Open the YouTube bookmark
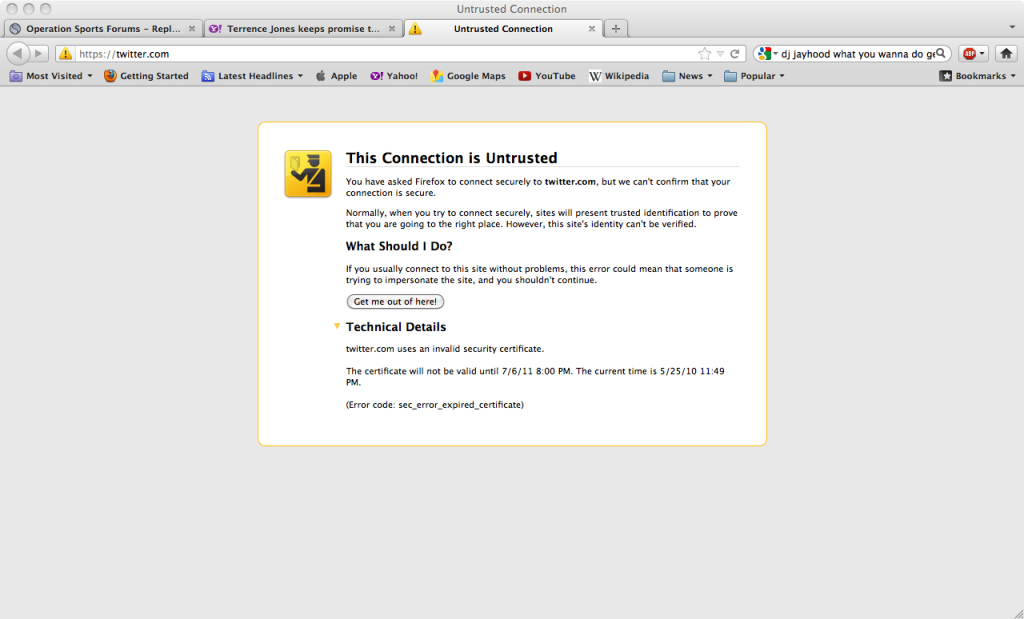Screen dimensions: 1024x619 pyautogui.click(x=547, y=76)
